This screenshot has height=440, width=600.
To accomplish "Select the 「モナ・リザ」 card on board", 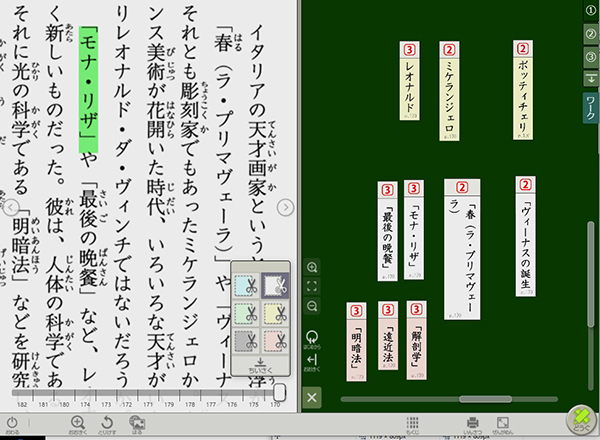I will (x=414, y=230).
